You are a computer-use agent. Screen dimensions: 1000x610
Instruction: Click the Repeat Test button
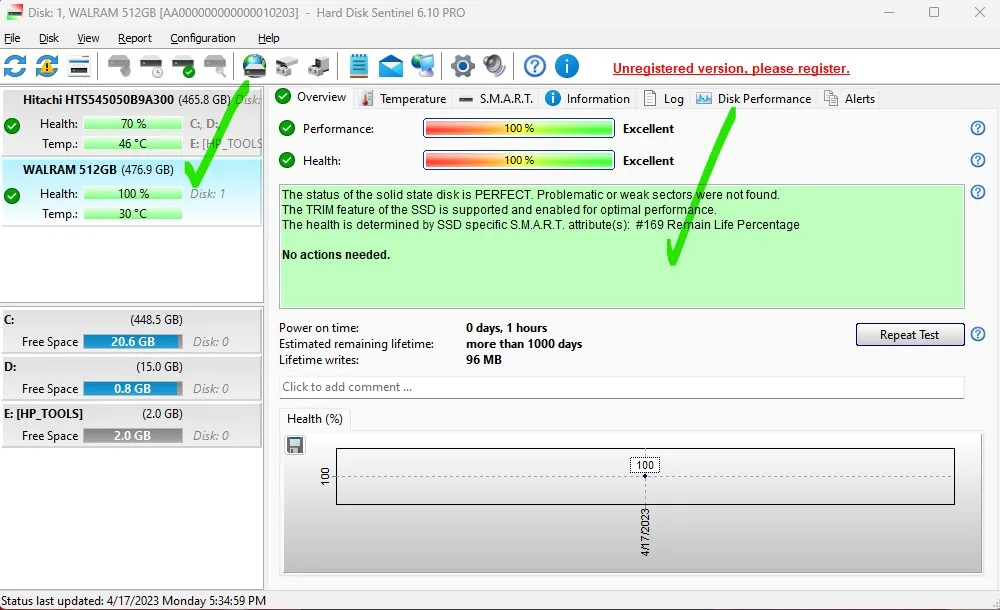coord(909,334)
